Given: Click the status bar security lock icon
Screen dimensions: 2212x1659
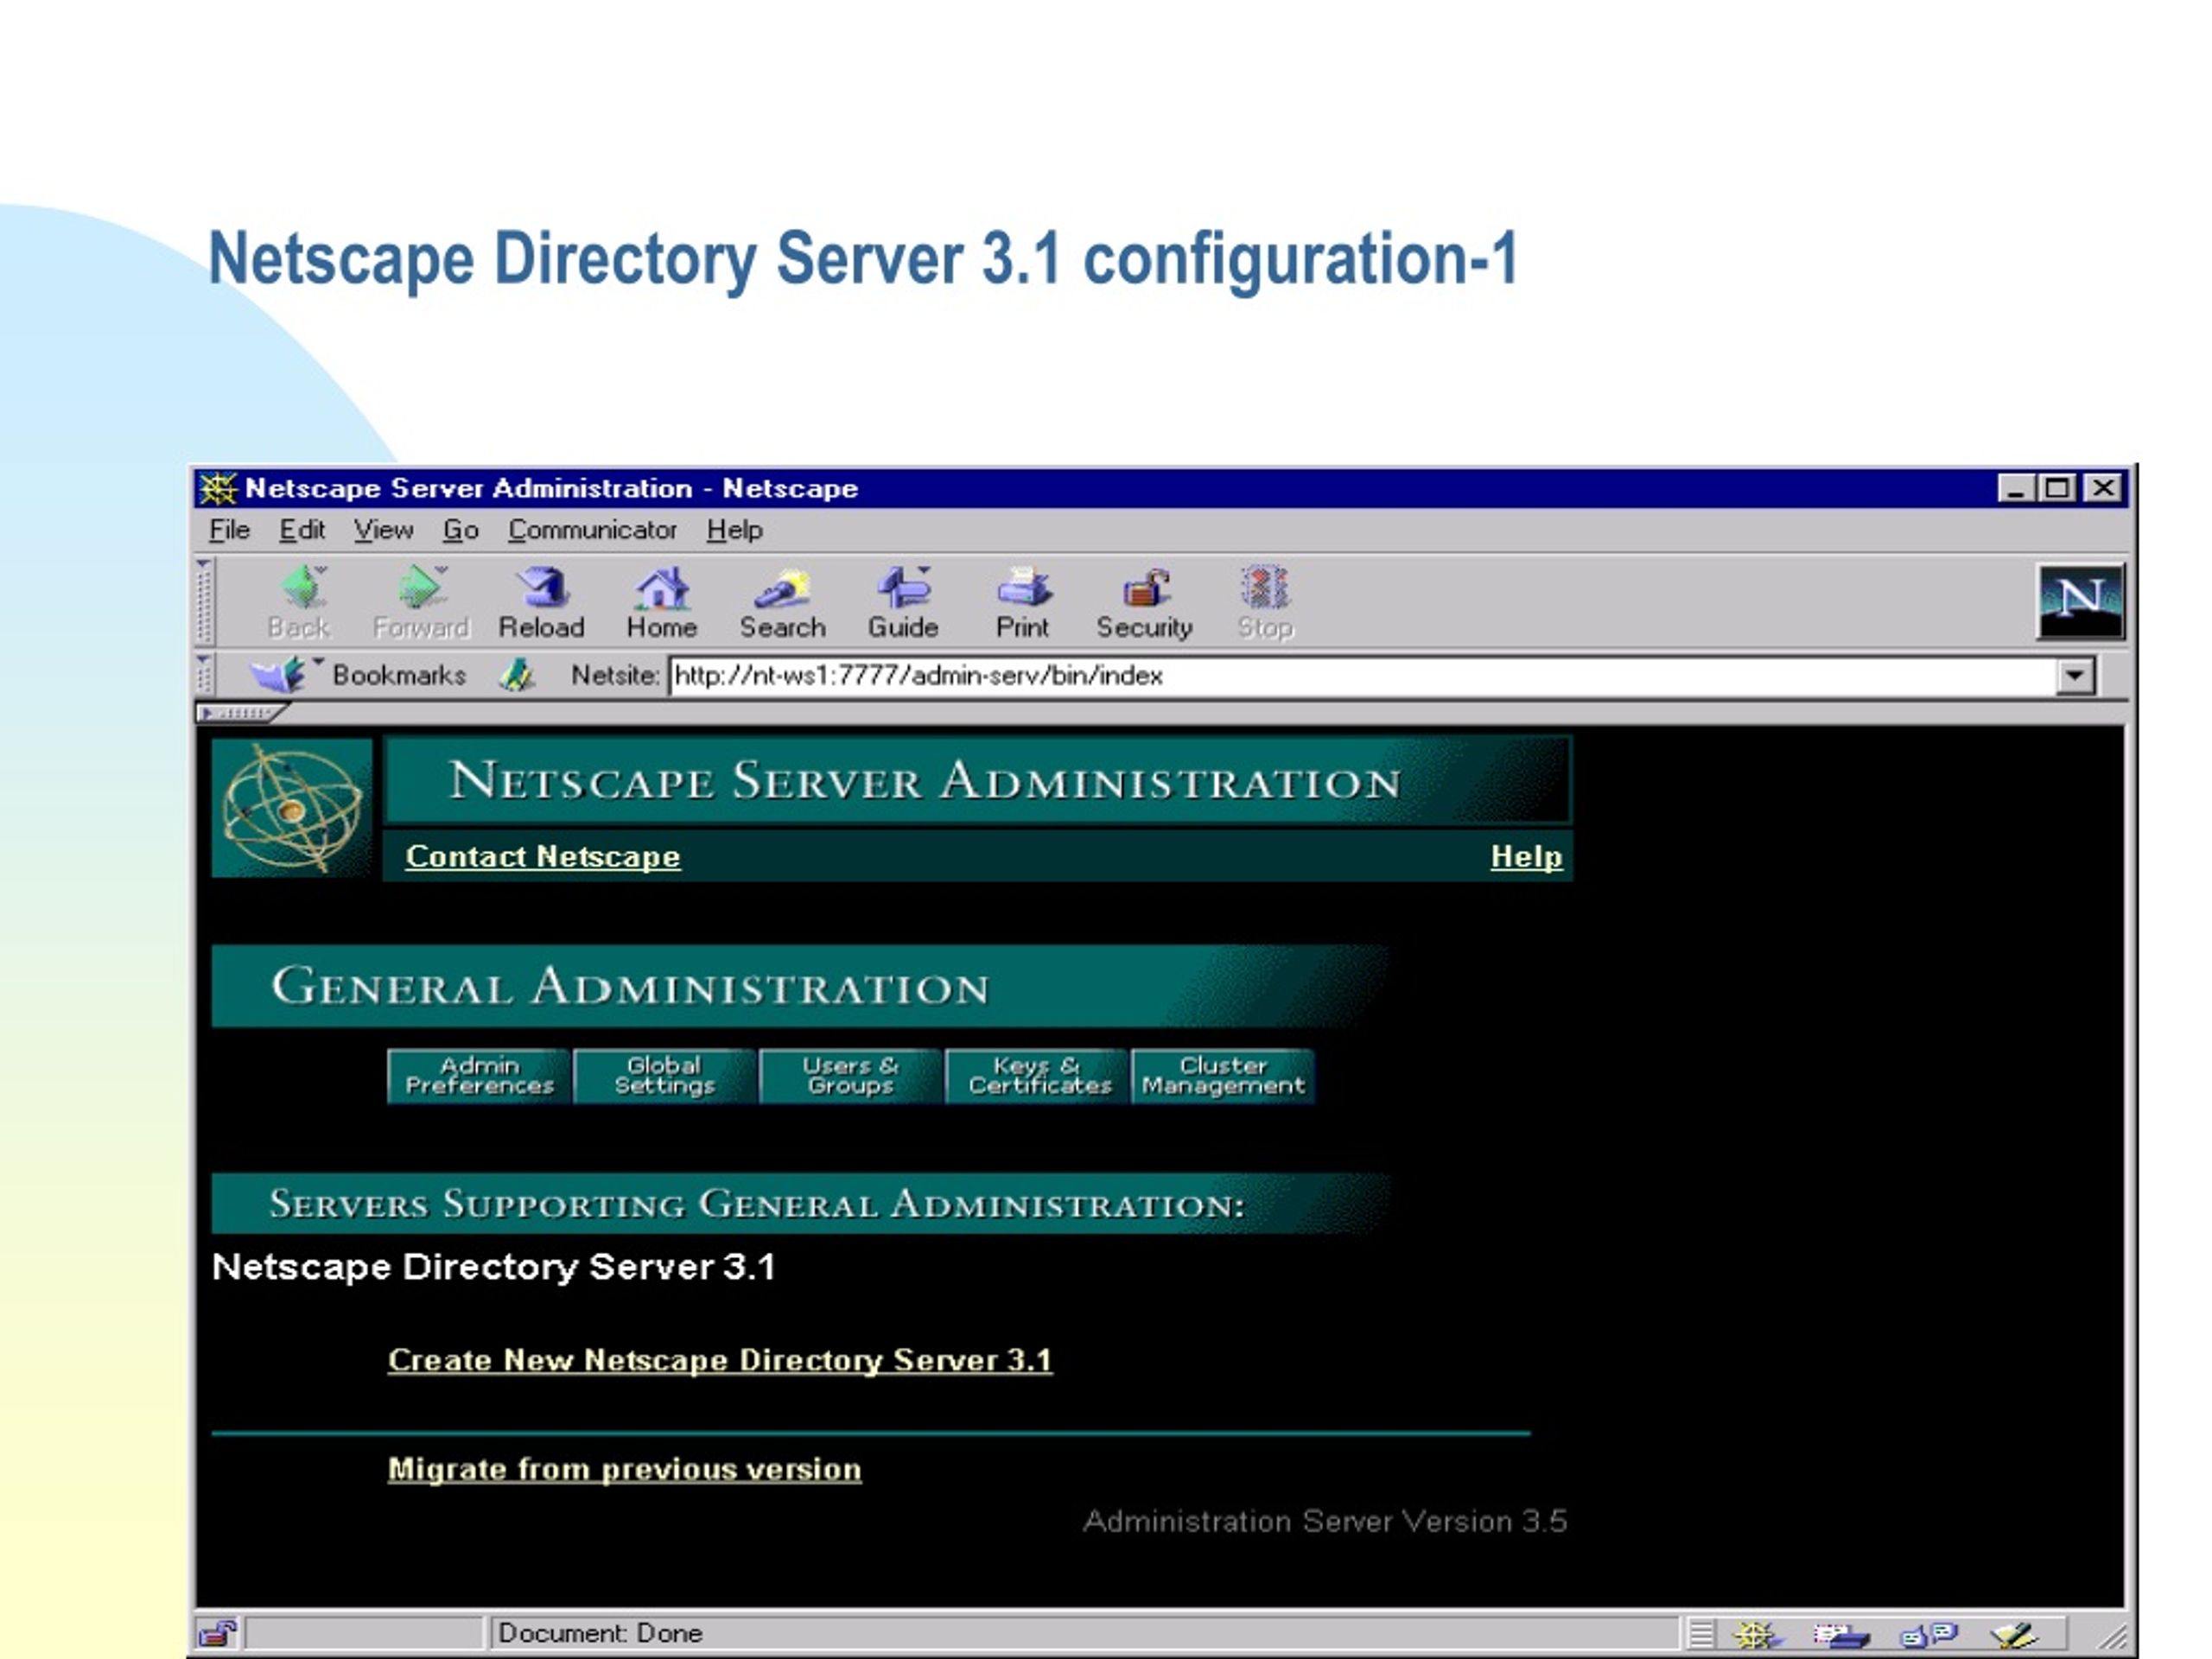Looking at the screenshot, I should [217, 1634].
